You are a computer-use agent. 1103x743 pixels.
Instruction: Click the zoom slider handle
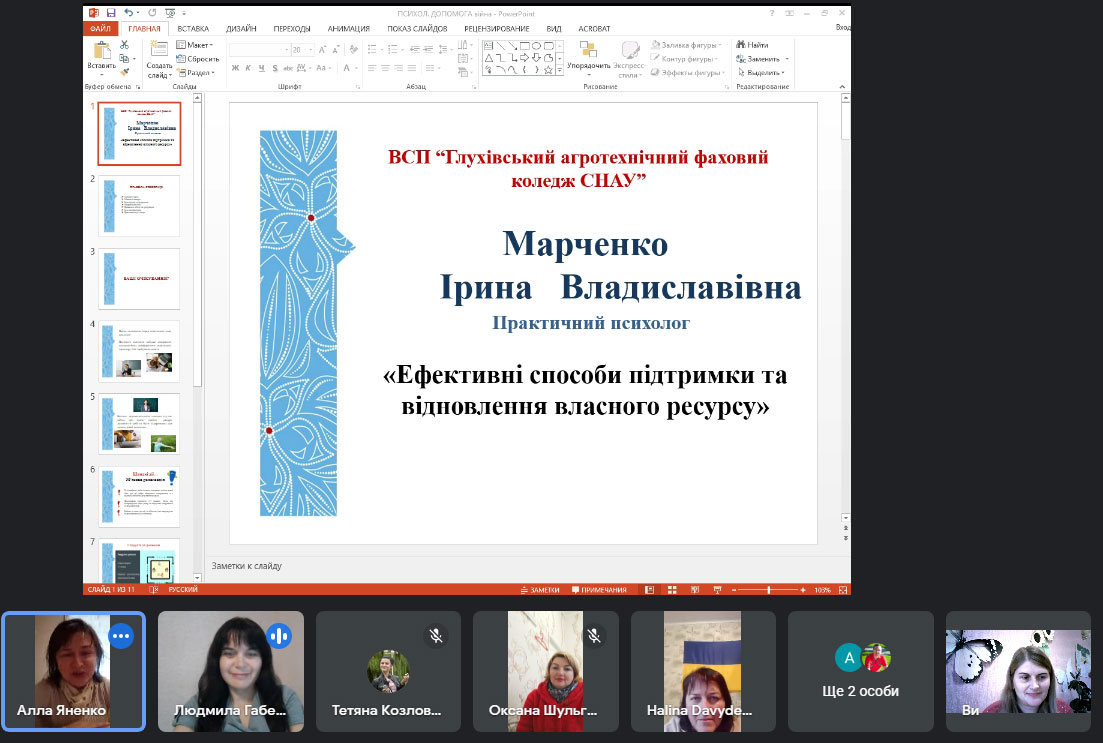click(768, 590)
